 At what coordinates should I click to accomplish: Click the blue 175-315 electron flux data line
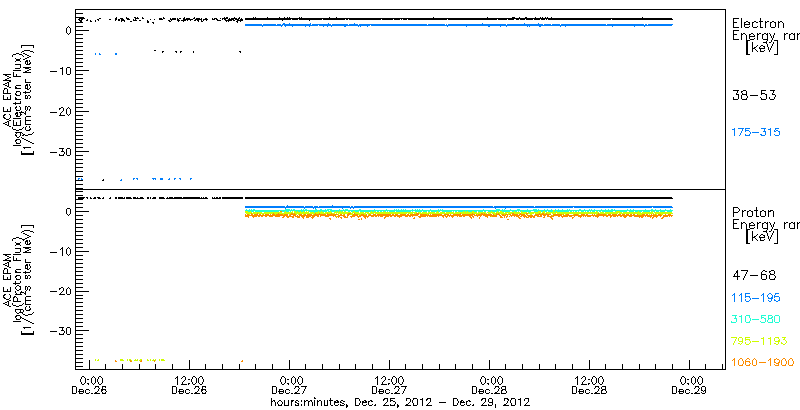[x=459, y=24]
